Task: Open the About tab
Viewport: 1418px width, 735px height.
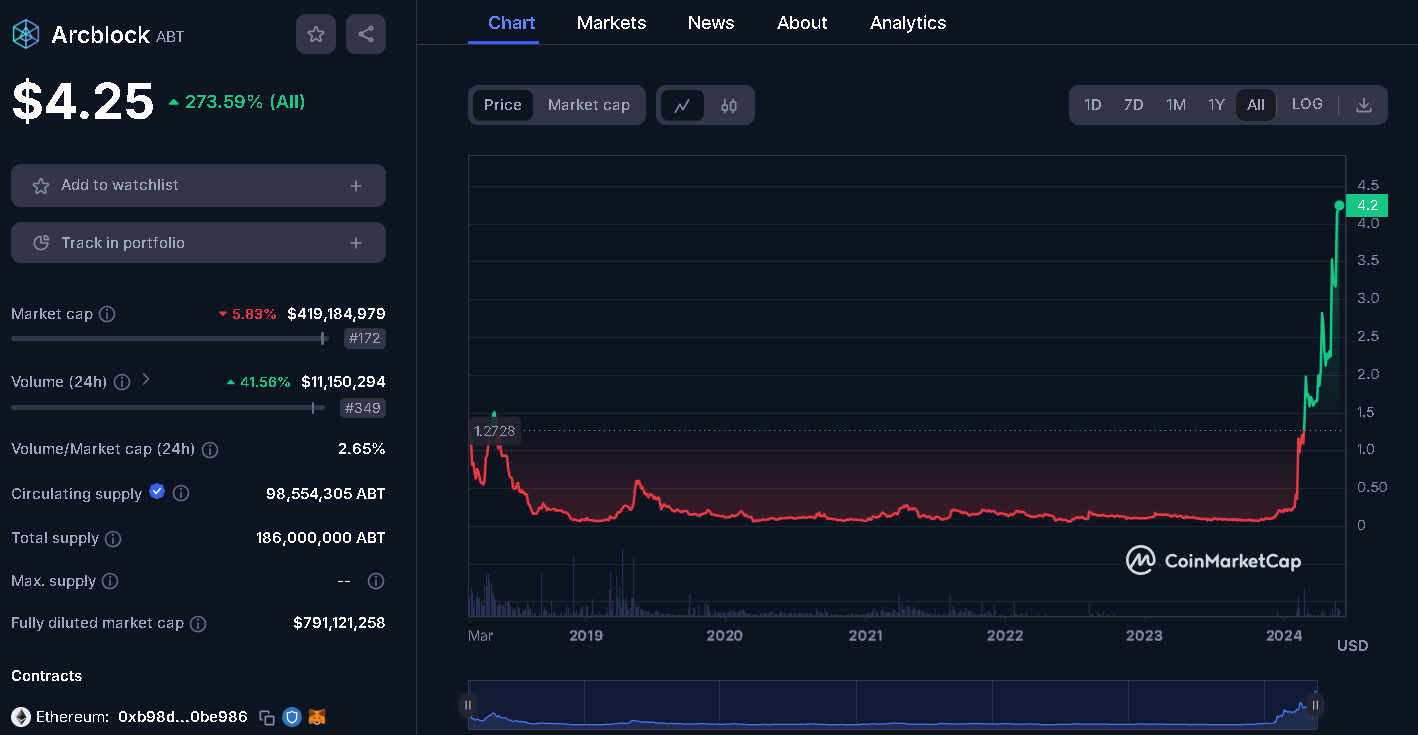Action: (802, 23)
